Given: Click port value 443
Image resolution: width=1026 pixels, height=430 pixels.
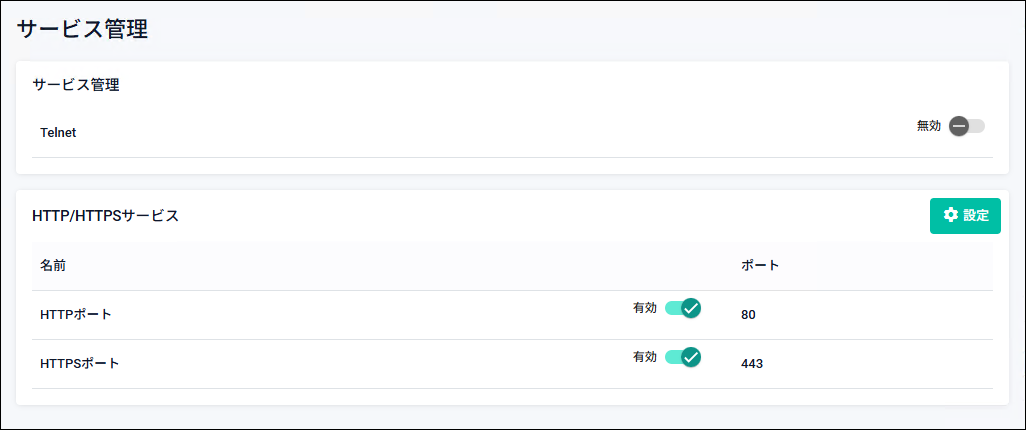Looking at the screenshot, I should tap(752, 364).
